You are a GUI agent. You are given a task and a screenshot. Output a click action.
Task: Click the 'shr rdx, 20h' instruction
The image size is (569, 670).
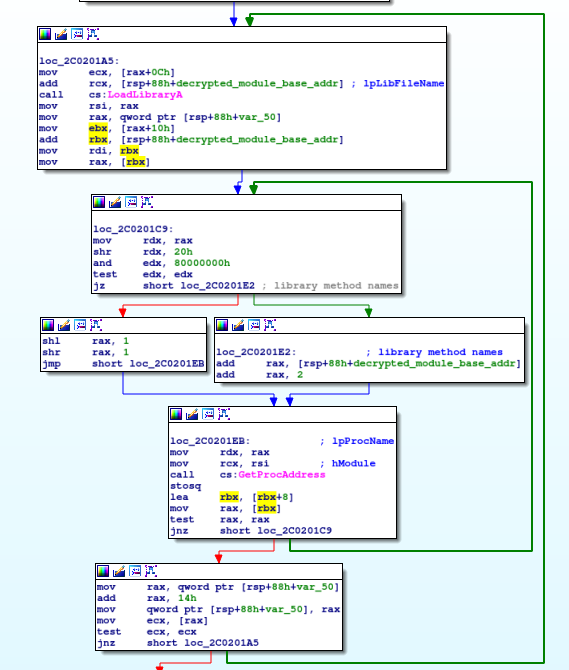pos(143,252)
